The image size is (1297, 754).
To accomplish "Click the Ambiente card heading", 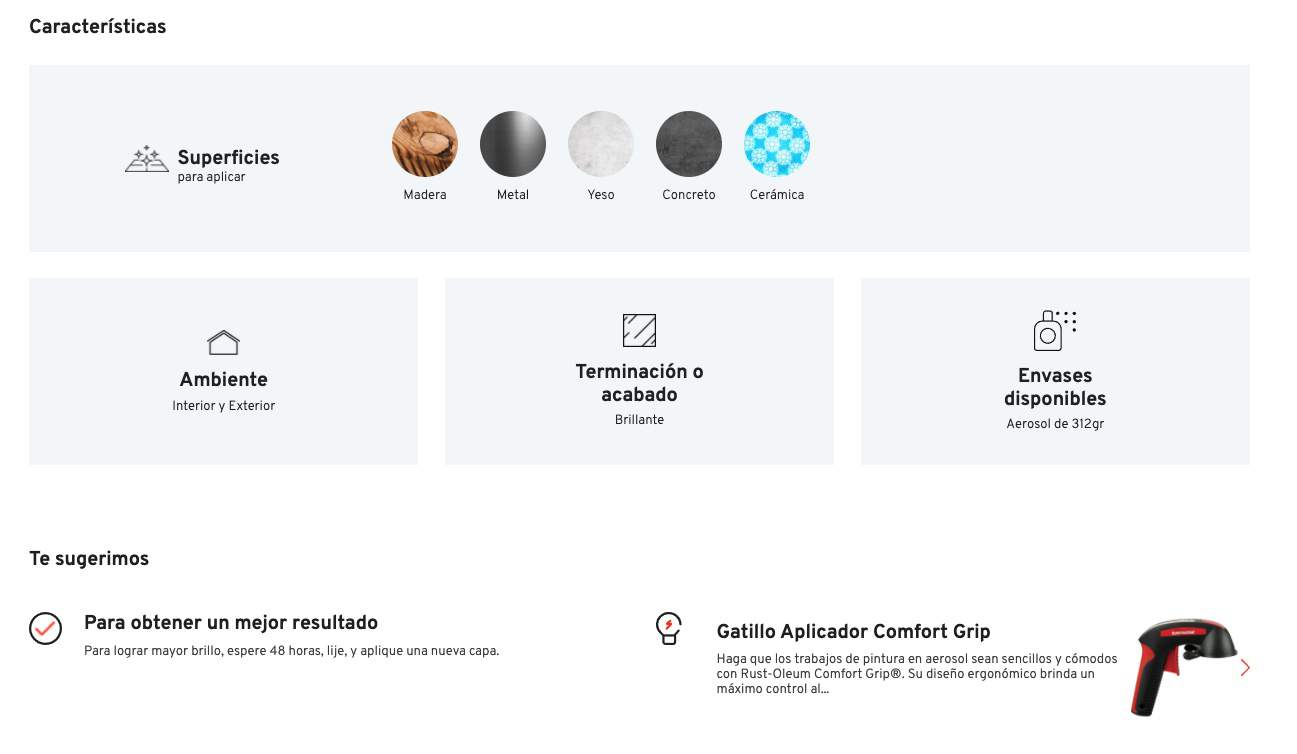I will 223,379.
